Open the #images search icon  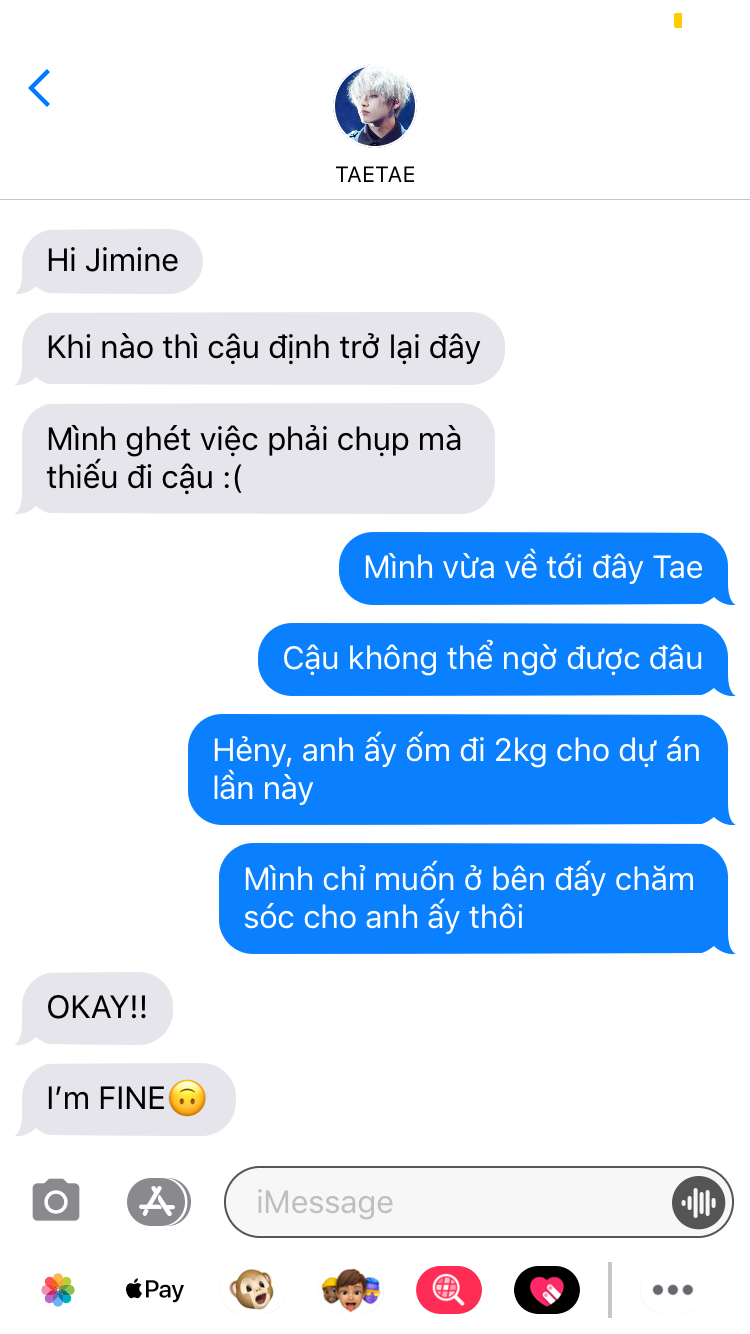coord(448,1290)
